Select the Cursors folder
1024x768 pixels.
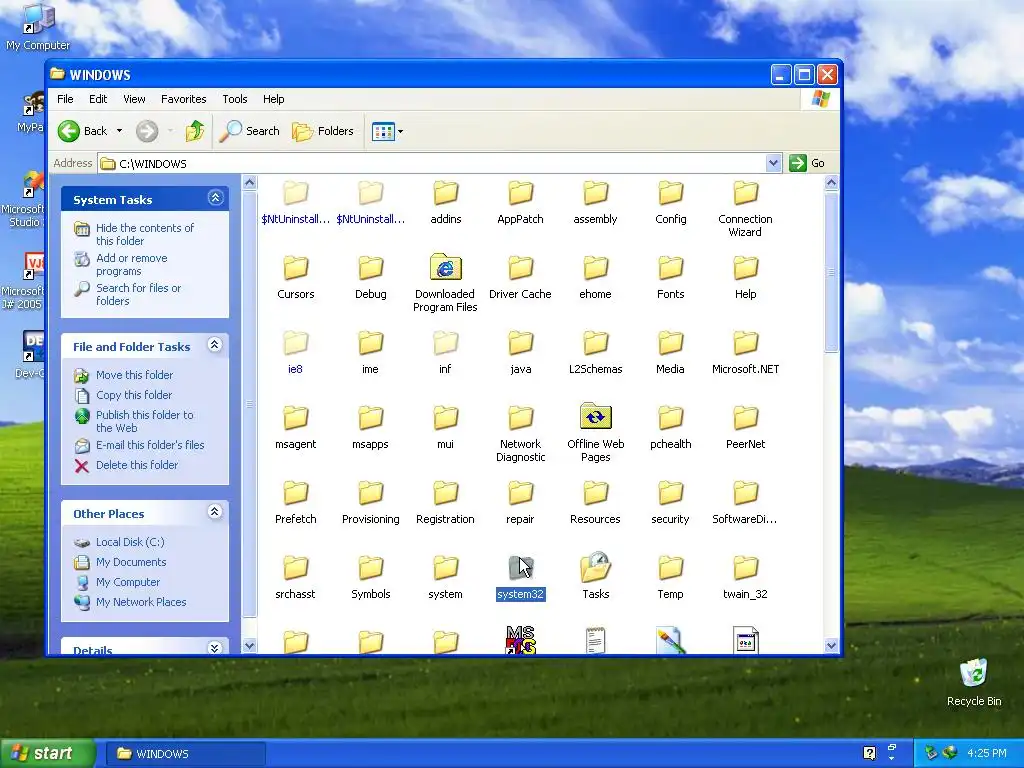click(296, 277)
